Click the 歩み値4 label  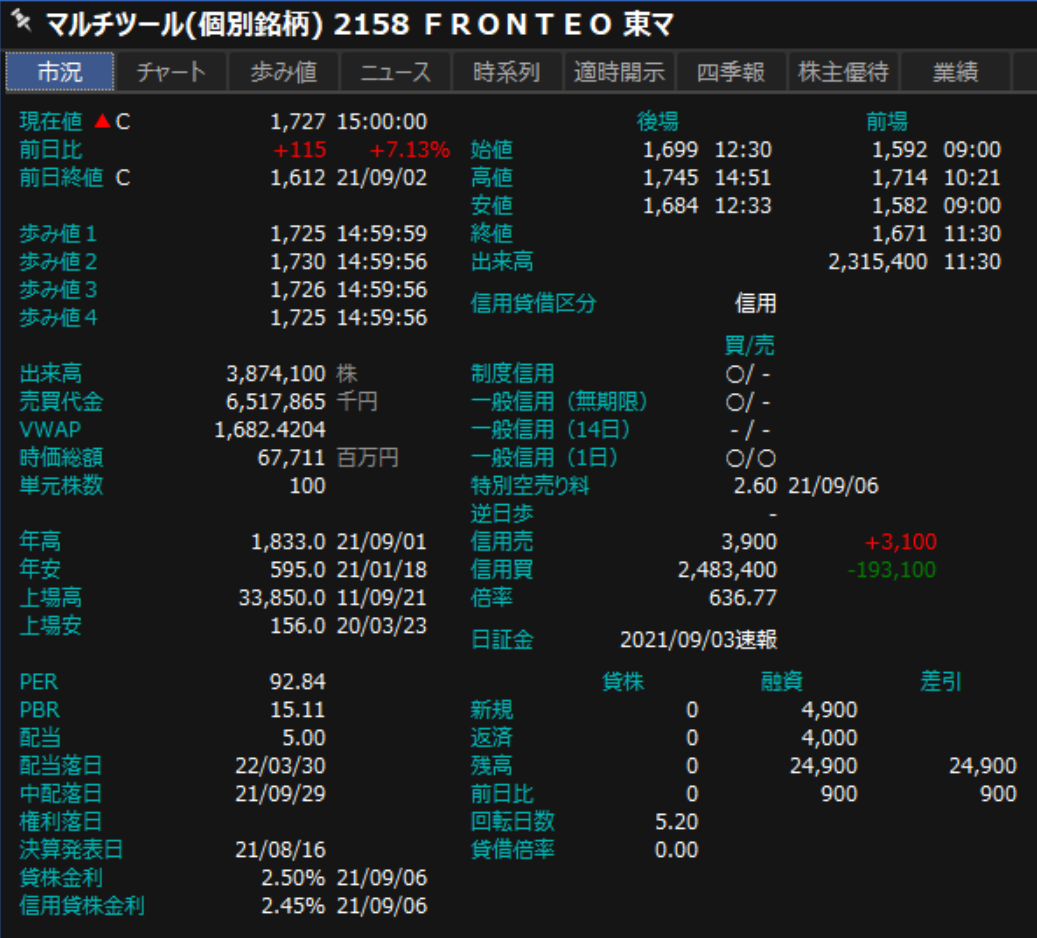(x=58, y=318)
